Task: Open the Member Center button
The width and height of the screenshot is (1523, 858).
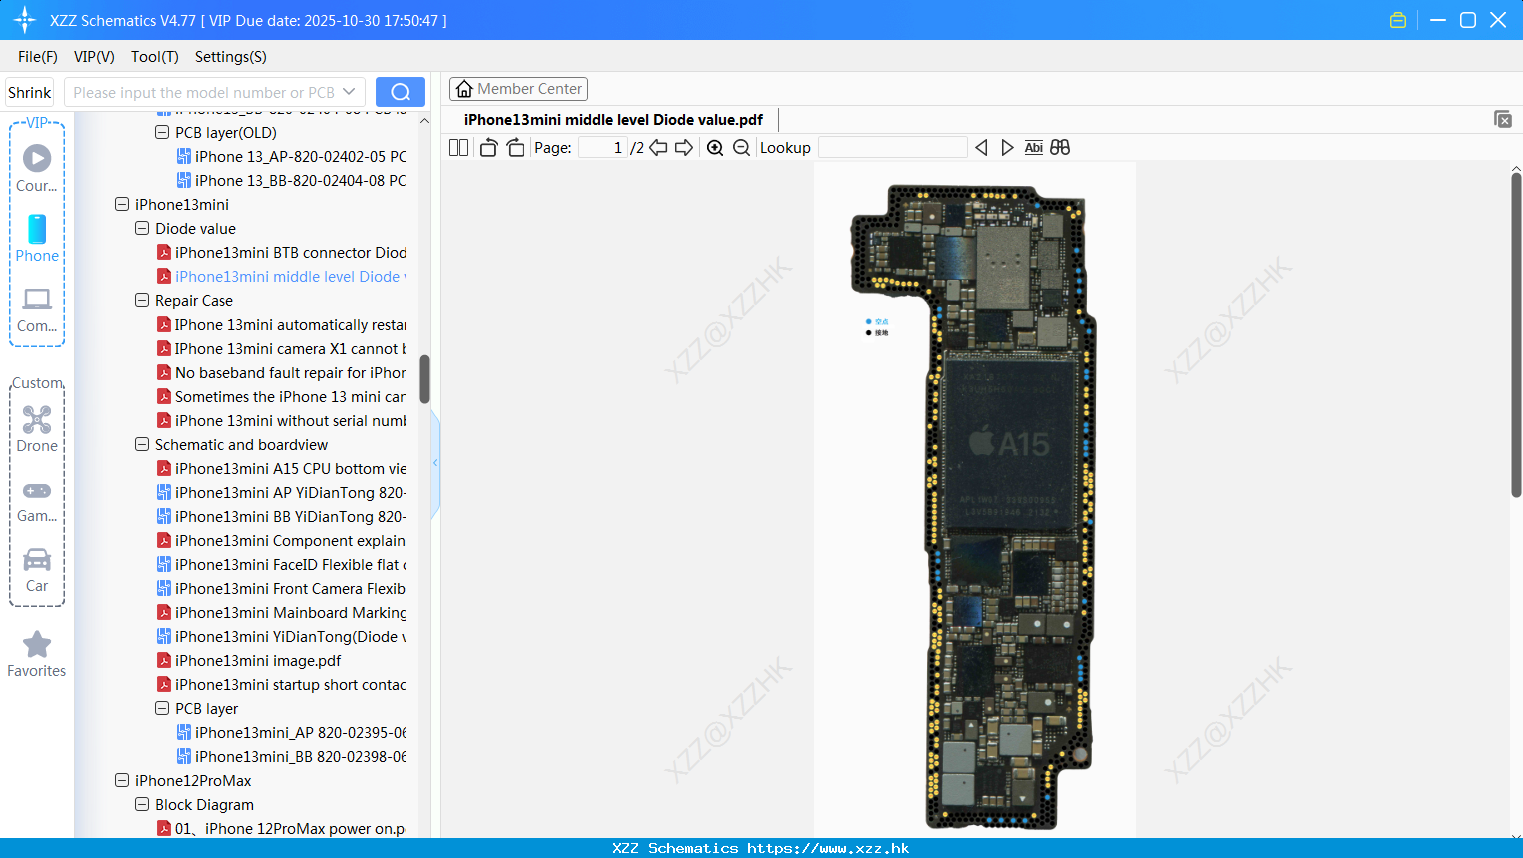Action: pos(518,89)
